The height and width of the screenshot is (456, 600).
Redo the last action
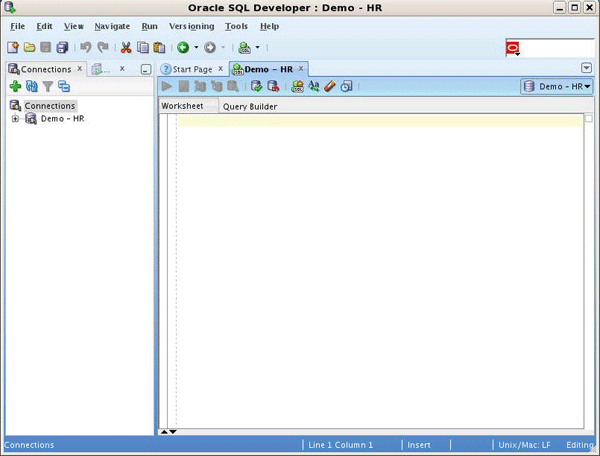pos(103,47)
